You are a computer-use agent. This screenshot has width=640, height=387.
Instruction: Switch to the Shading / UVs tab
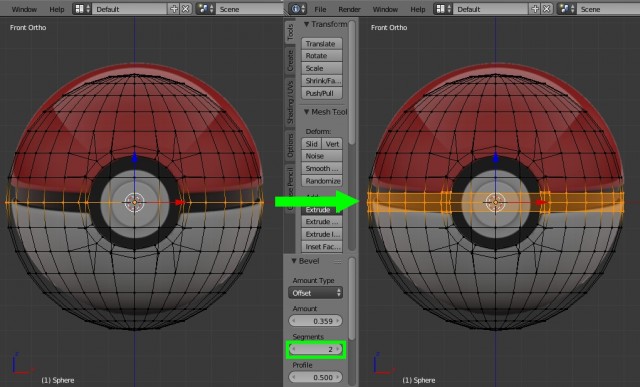(290, 102)
